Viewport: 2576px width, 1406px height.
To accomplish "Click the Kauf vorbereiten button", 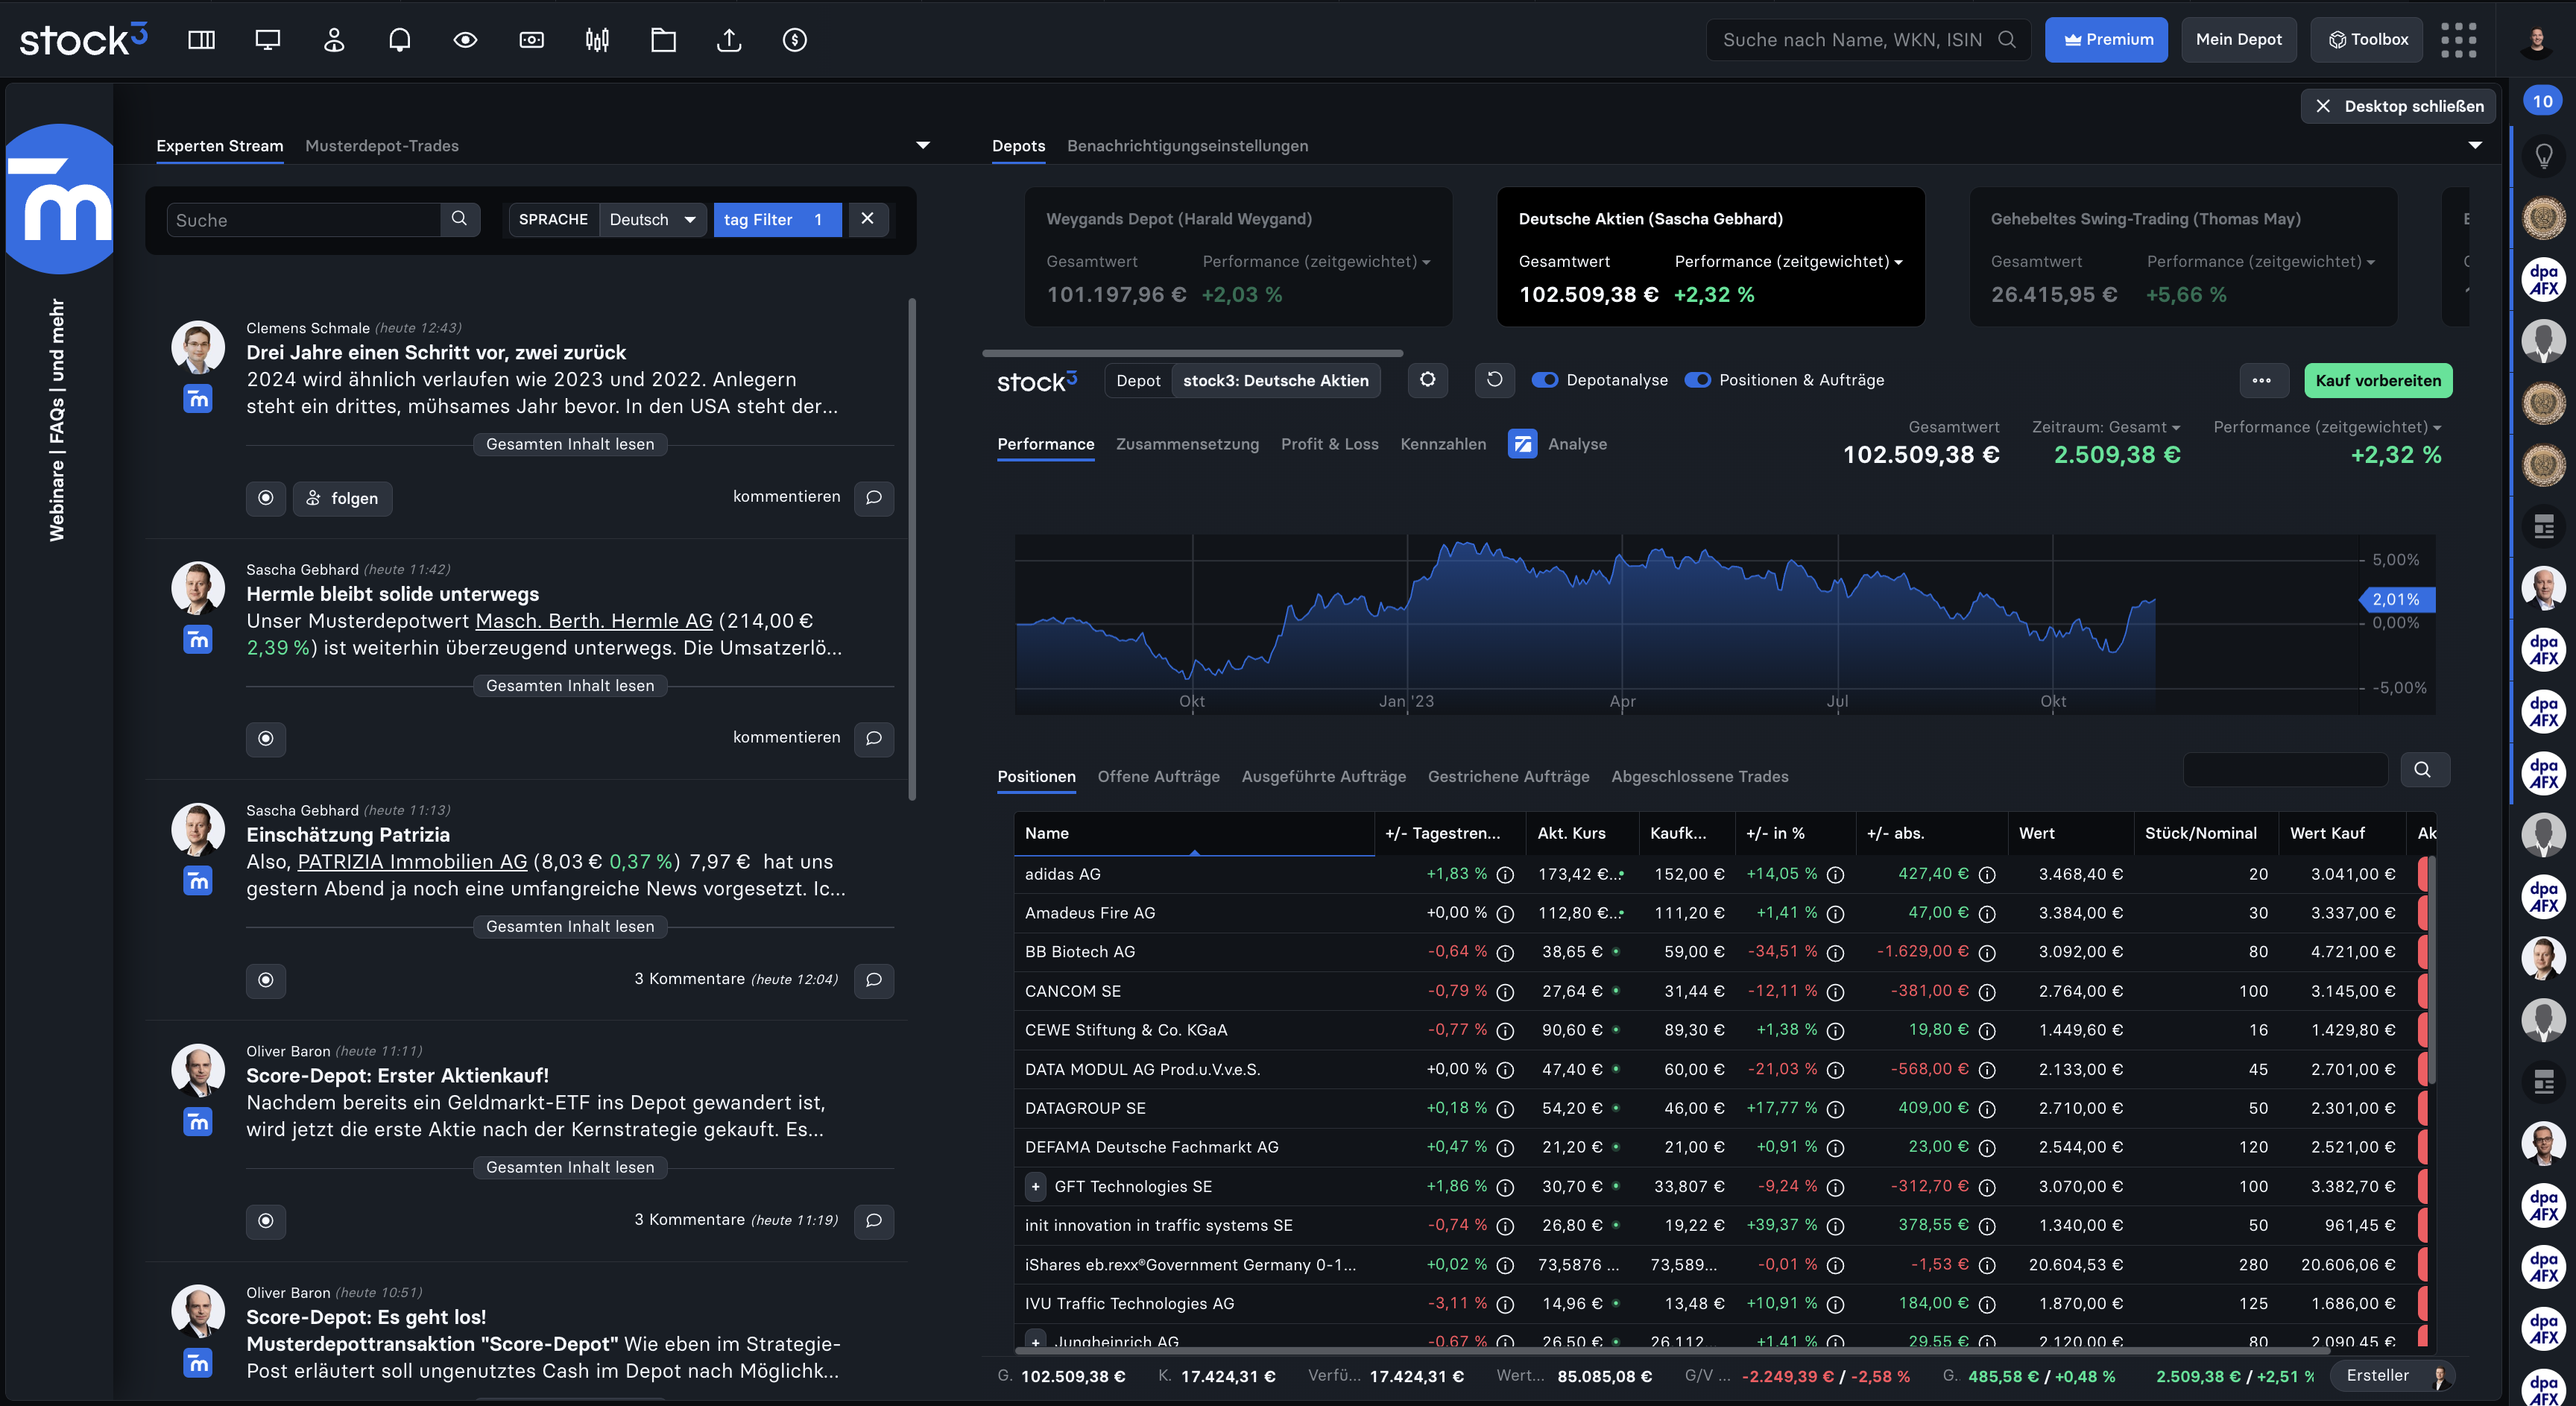I will (2377, 380).
